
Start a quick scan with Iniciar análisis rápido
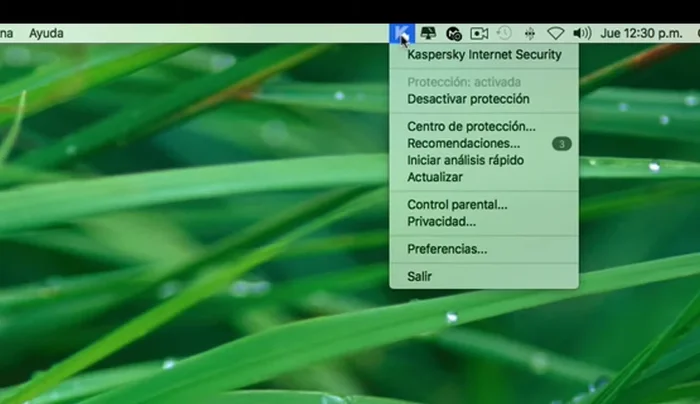(x=465, y=160)
